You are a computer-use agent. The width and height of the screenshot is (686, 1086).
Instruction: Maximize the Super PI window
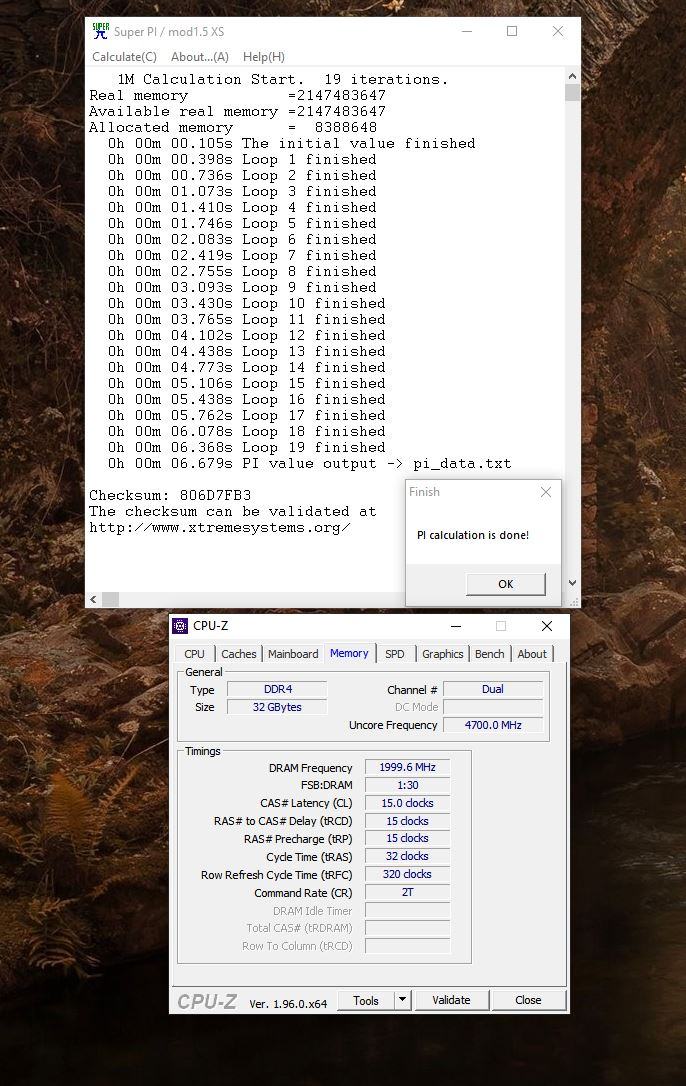pos(512,31)
